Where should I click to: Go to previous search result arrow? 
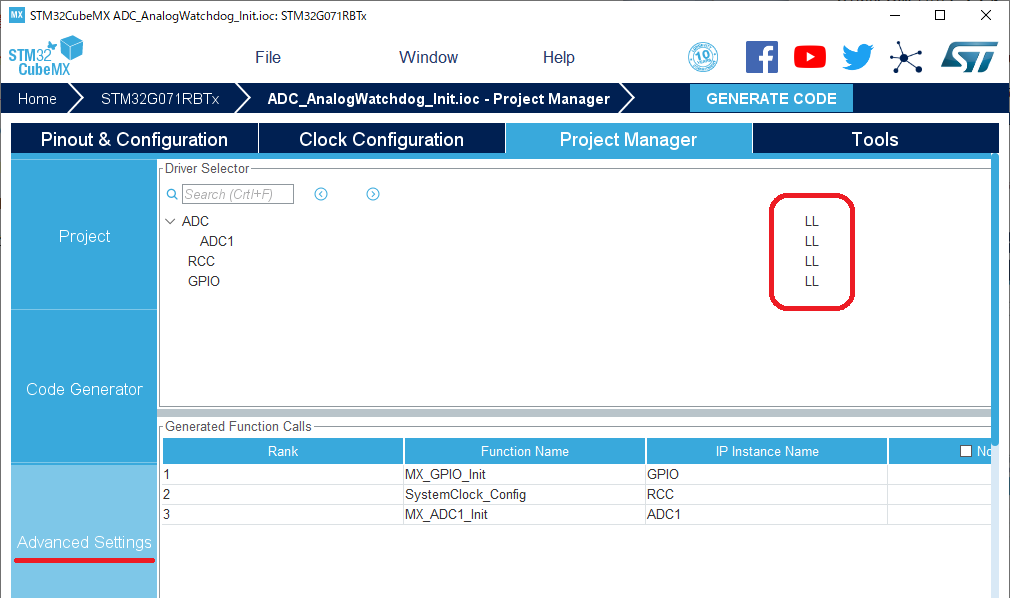tap(321, 194)
